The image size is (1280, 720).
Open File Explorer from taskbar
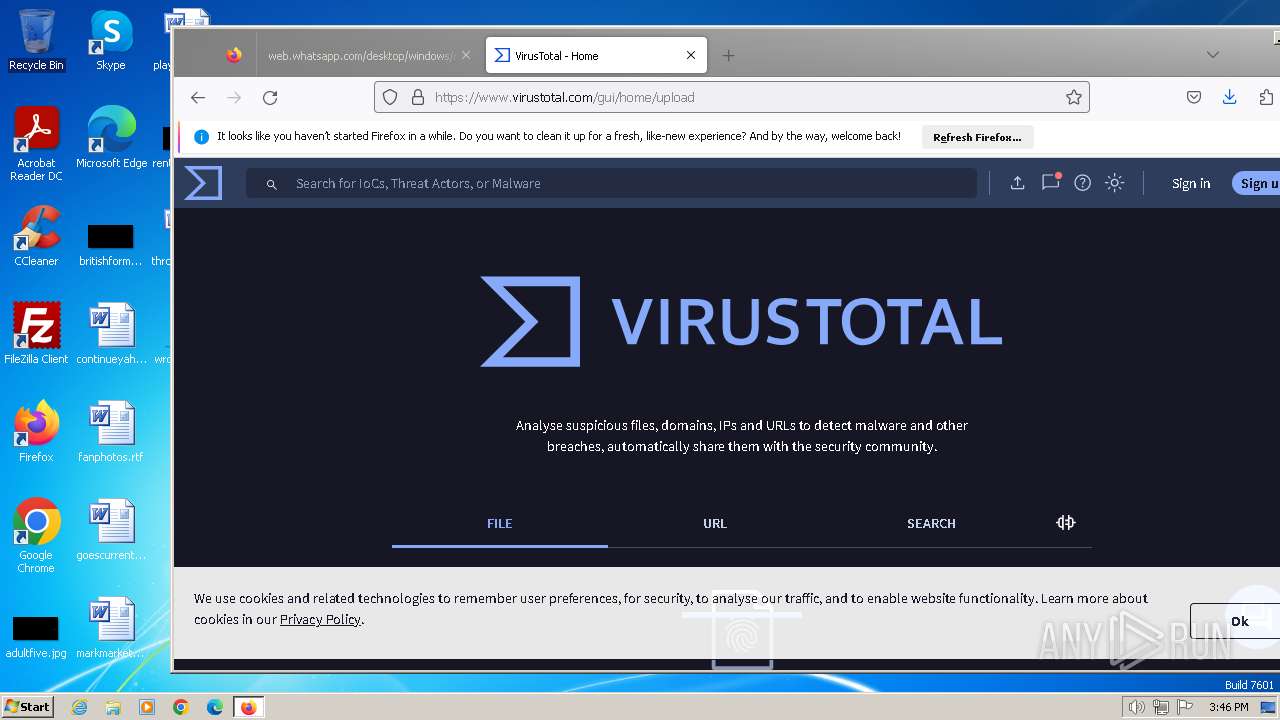tap(113, 707)
